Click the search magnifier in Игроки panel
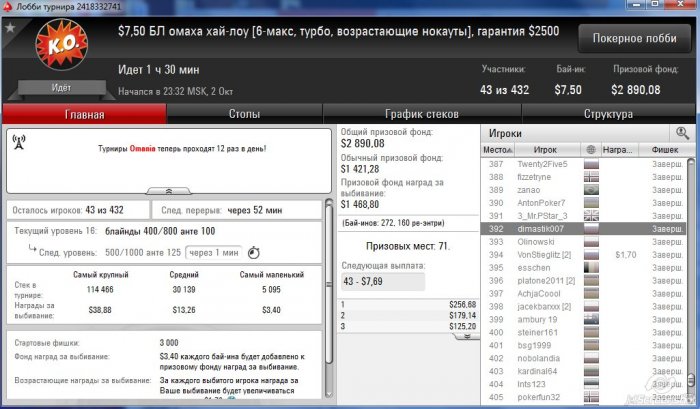The height and width of the screenshot is (409, 700). pyautogui.click(x=682, y=133)
